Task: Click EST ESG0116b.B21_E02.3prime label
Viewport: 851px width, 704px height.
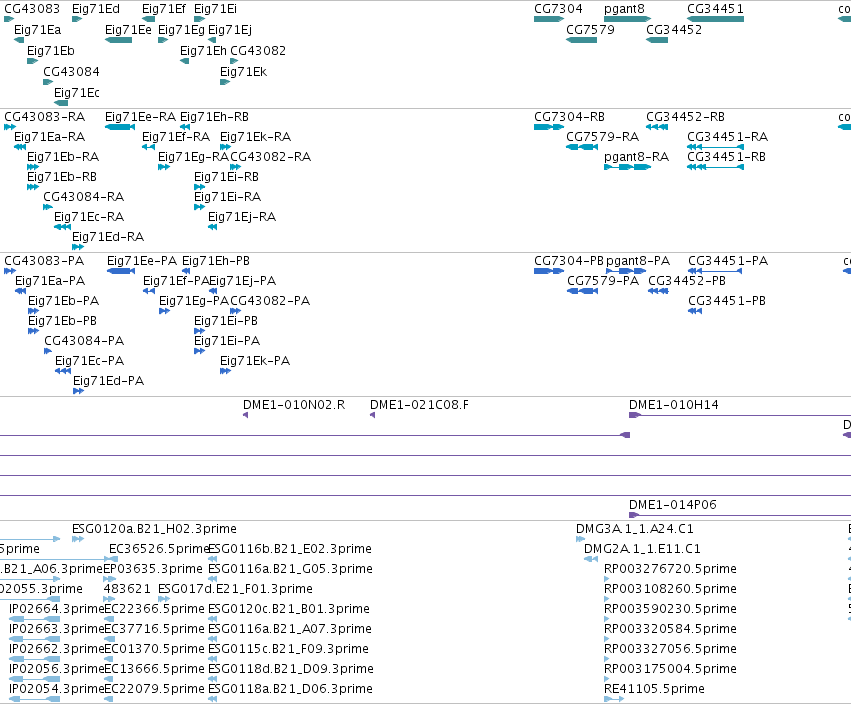Action: 290,549
